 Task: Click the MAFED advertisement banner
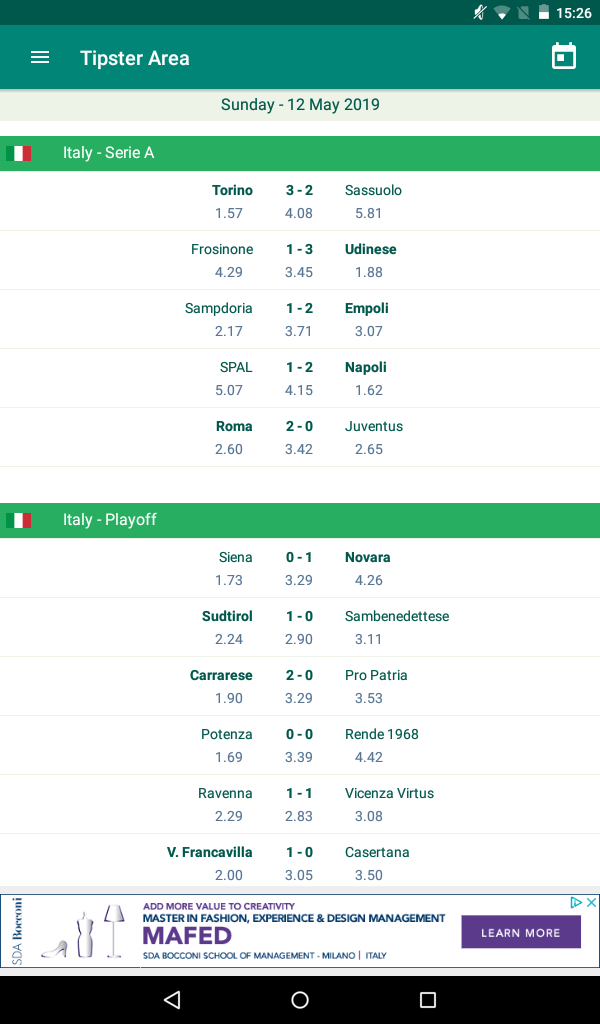[300, 931]
